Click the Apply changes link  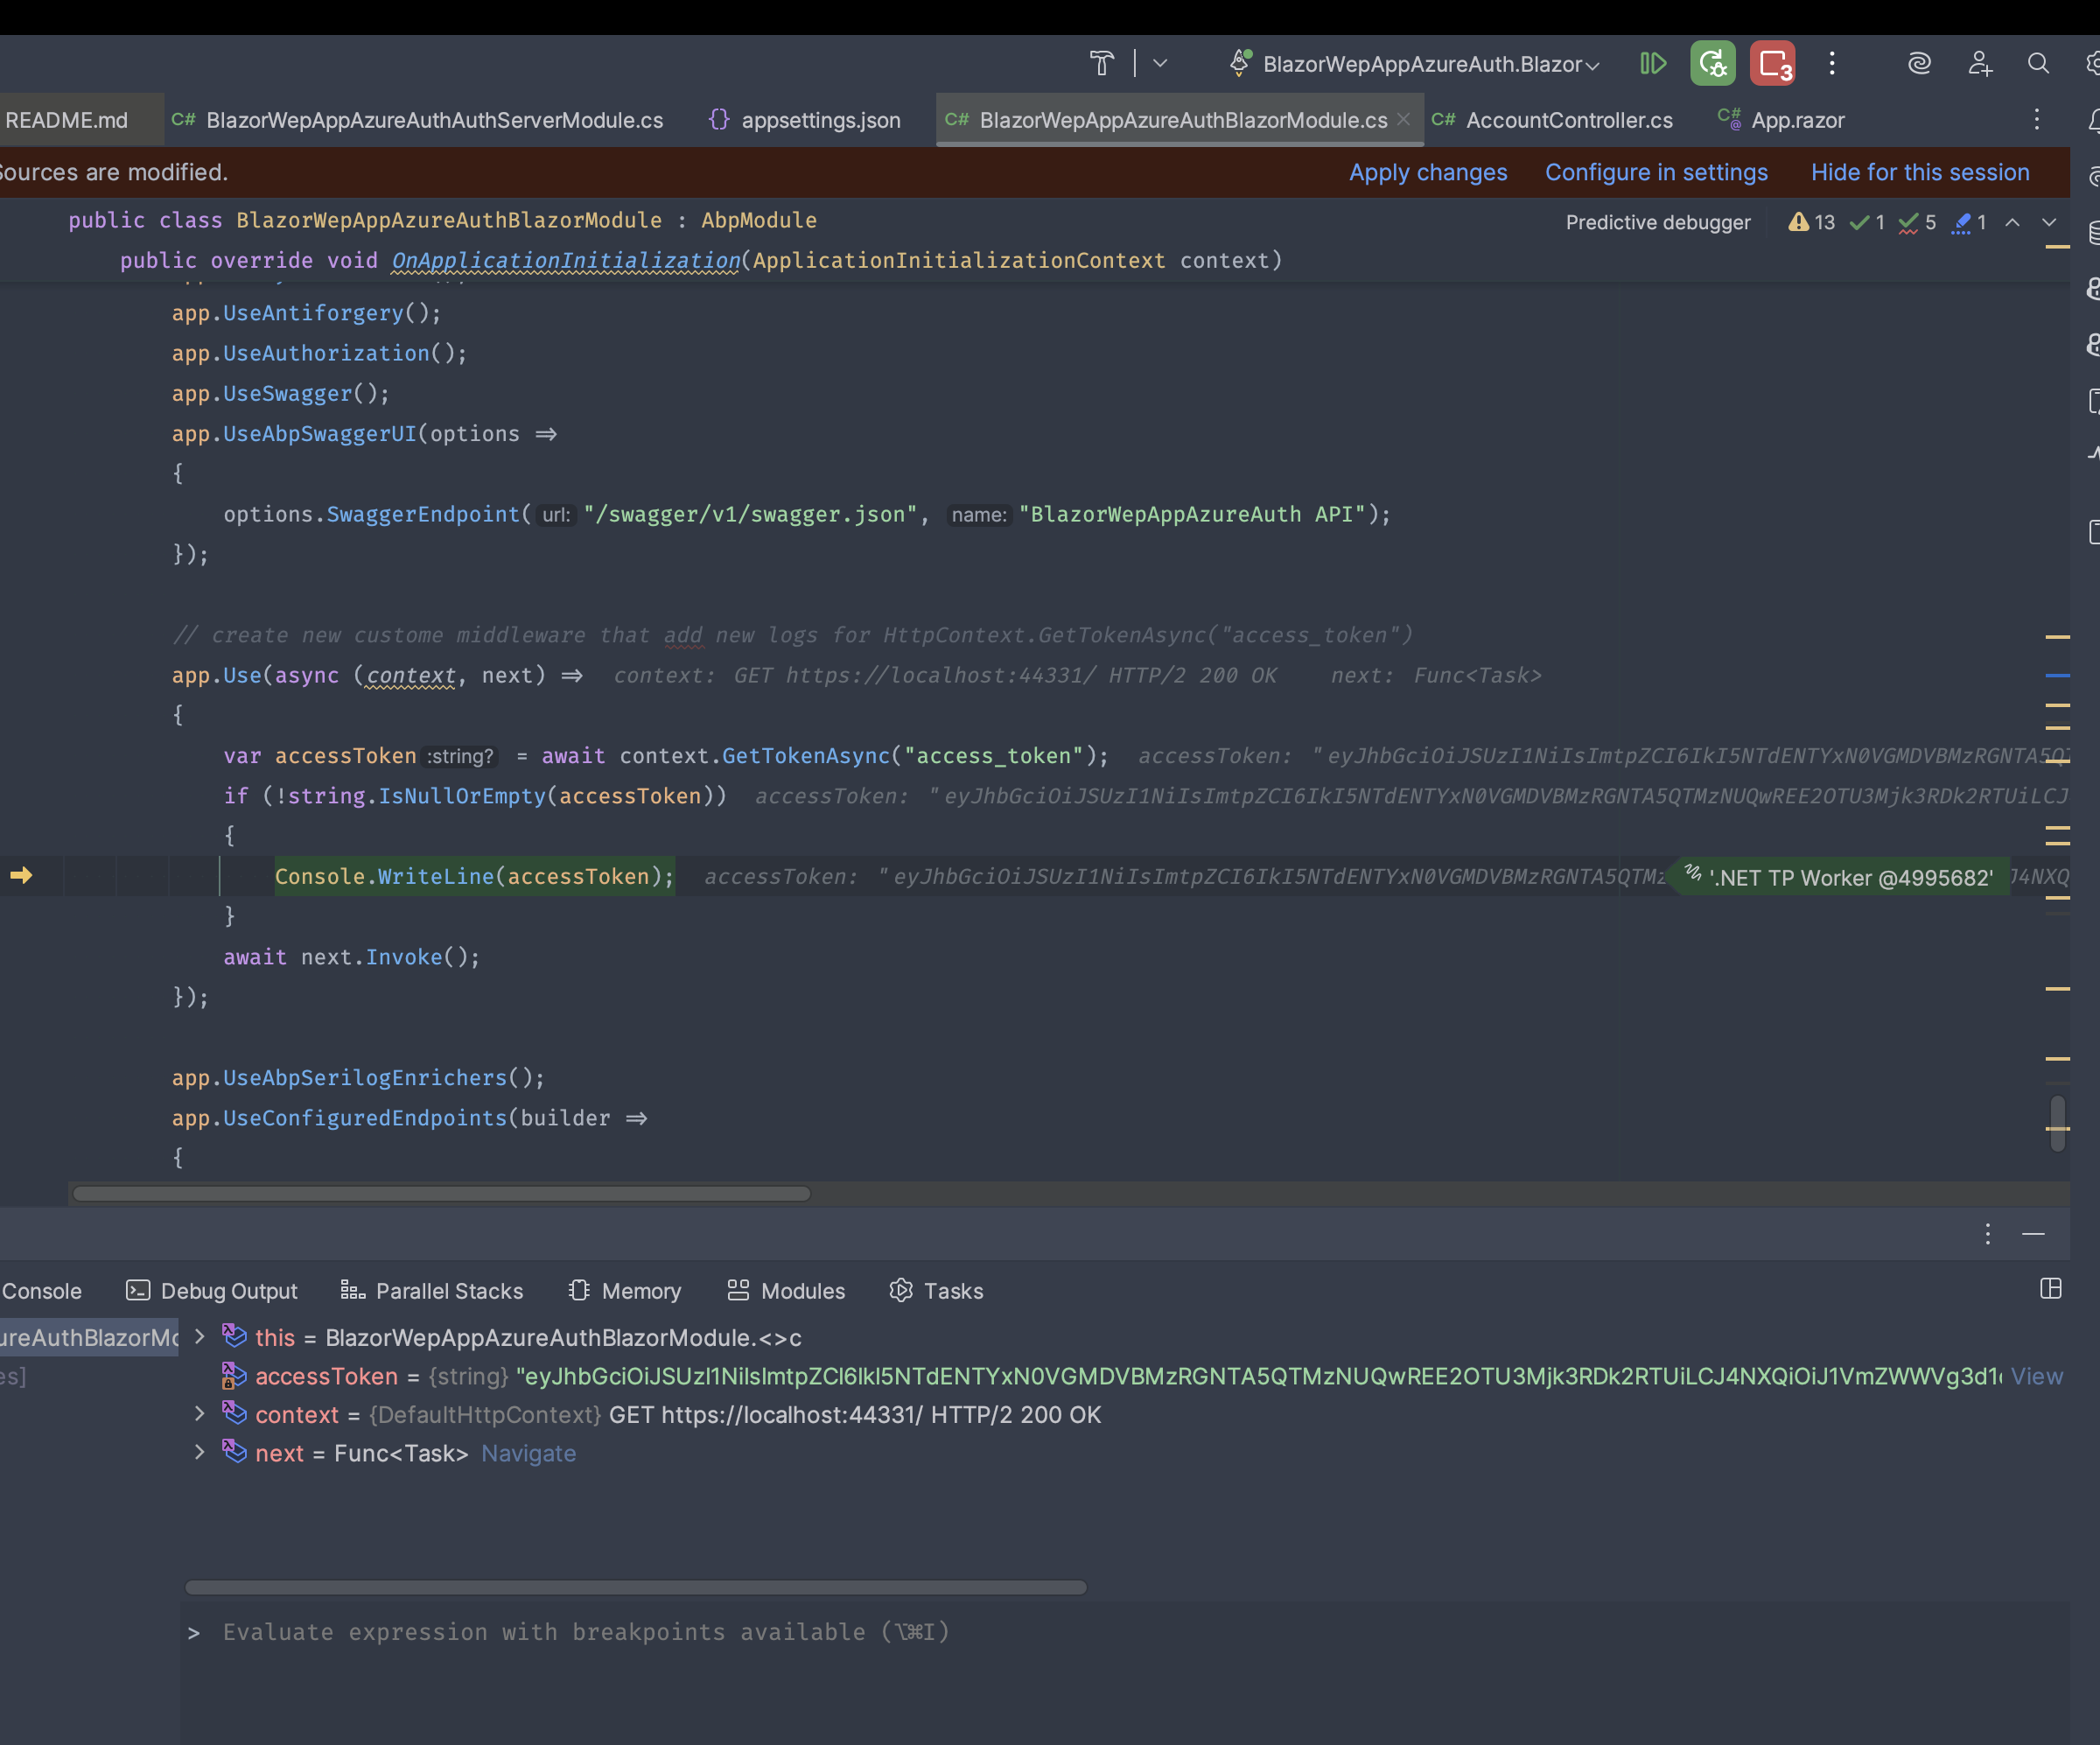click(x=1427, y=172)
